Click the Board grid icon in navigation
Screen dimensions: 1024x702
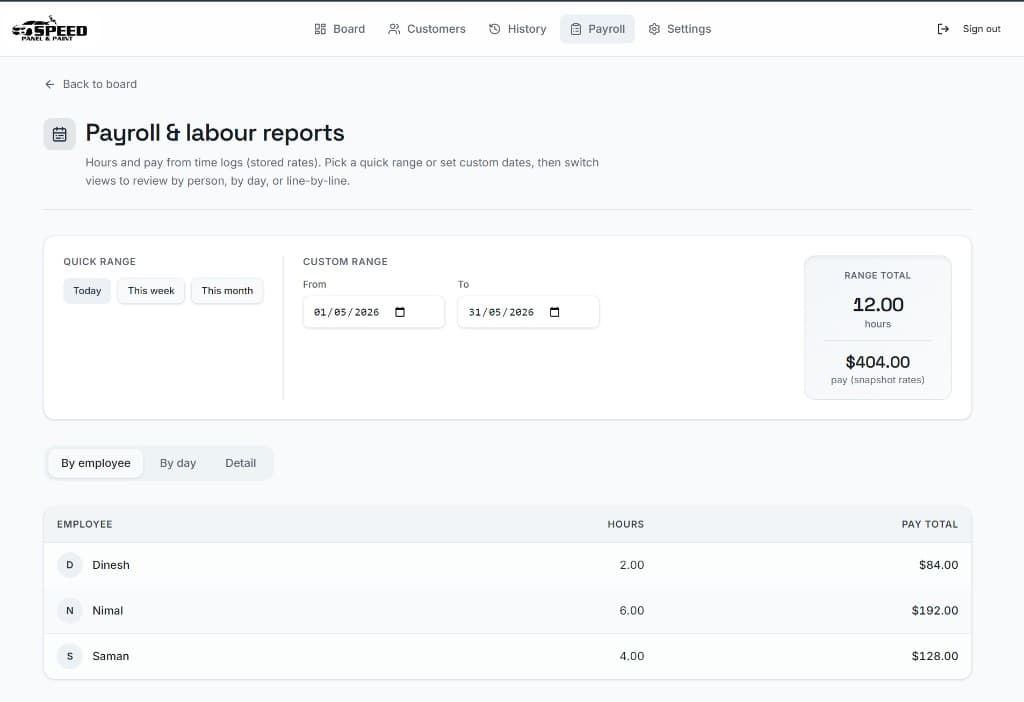tap(320, 29)
